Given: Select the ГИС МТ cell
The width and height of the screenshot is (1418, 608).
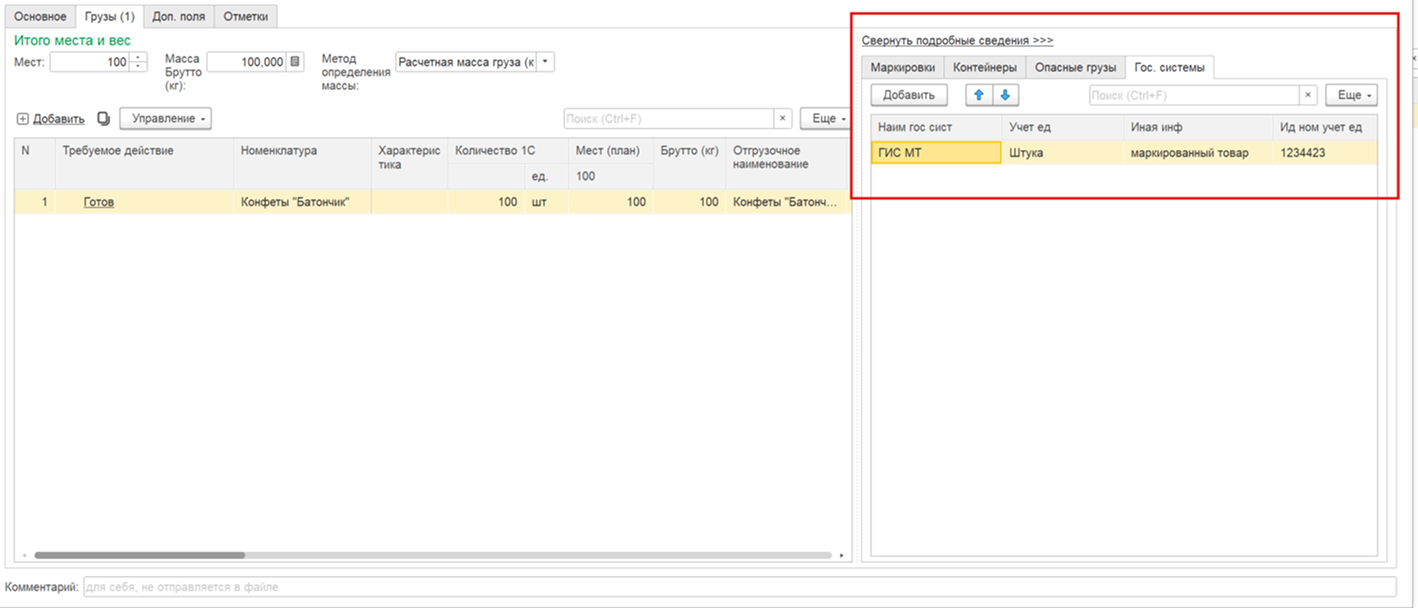Looking at the screenshot, I should [936, 153].
